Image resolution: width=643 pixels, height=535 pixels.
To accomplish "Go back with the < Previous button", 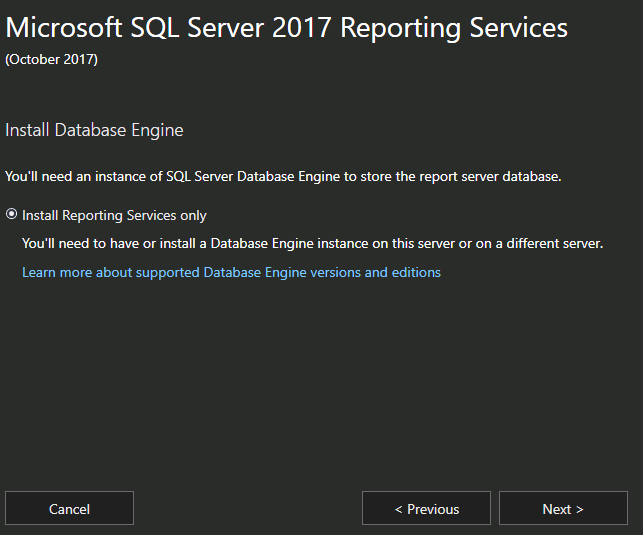I will coord(426,508).
